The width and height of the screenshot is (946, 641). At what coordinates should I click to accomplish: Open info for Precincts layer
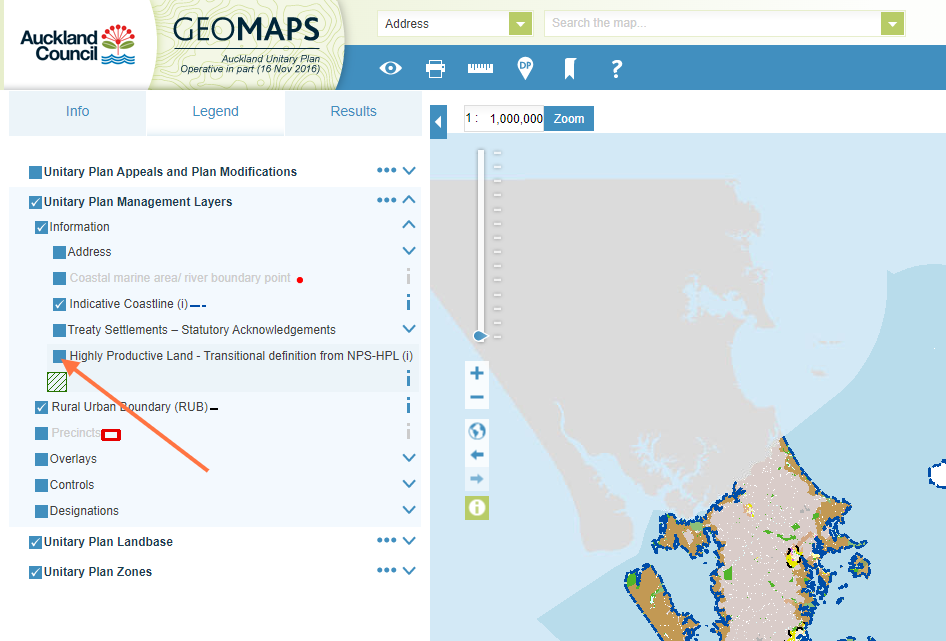click(408, 432)
